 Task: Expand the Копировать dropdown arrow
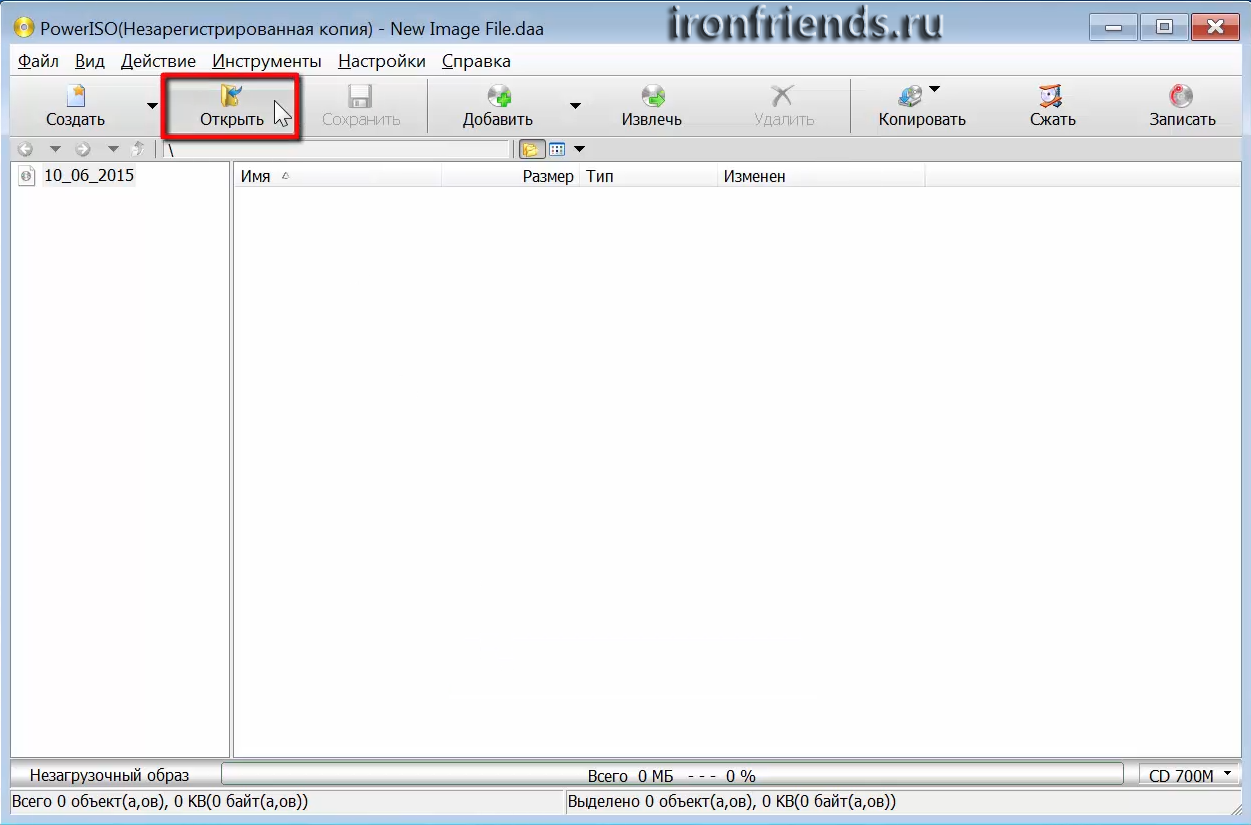tap(935, 90)
